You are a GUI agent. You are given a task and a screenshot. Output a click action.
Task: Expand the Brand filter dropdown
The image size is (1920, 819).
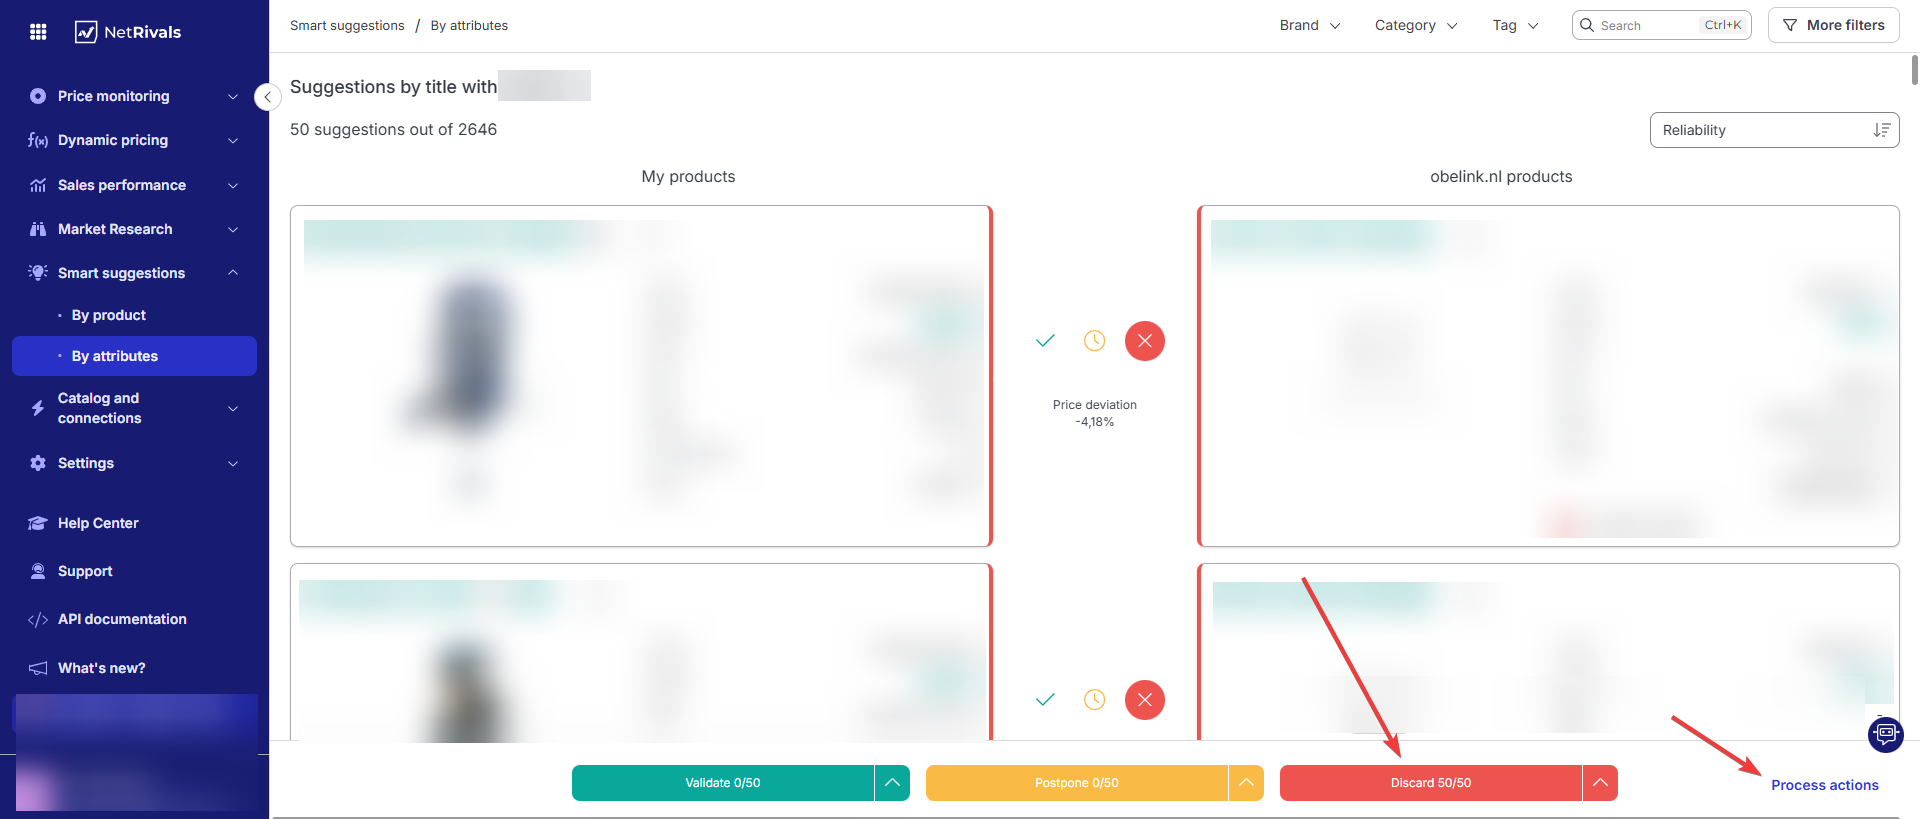click(x=1309, y=25)
